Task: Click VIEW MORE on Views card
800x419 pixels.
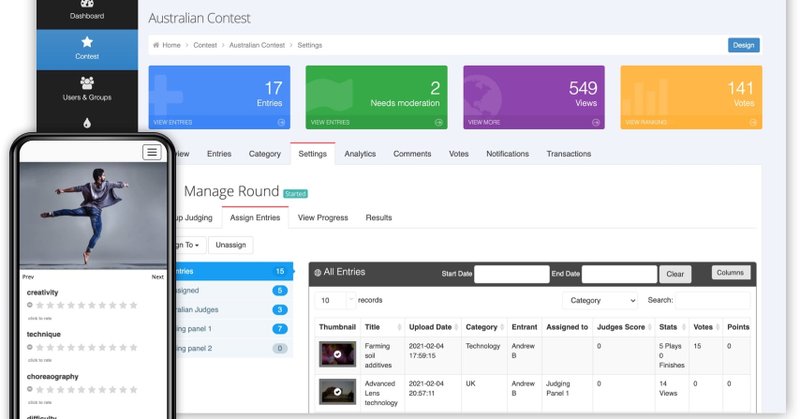Action: (484, 122)
